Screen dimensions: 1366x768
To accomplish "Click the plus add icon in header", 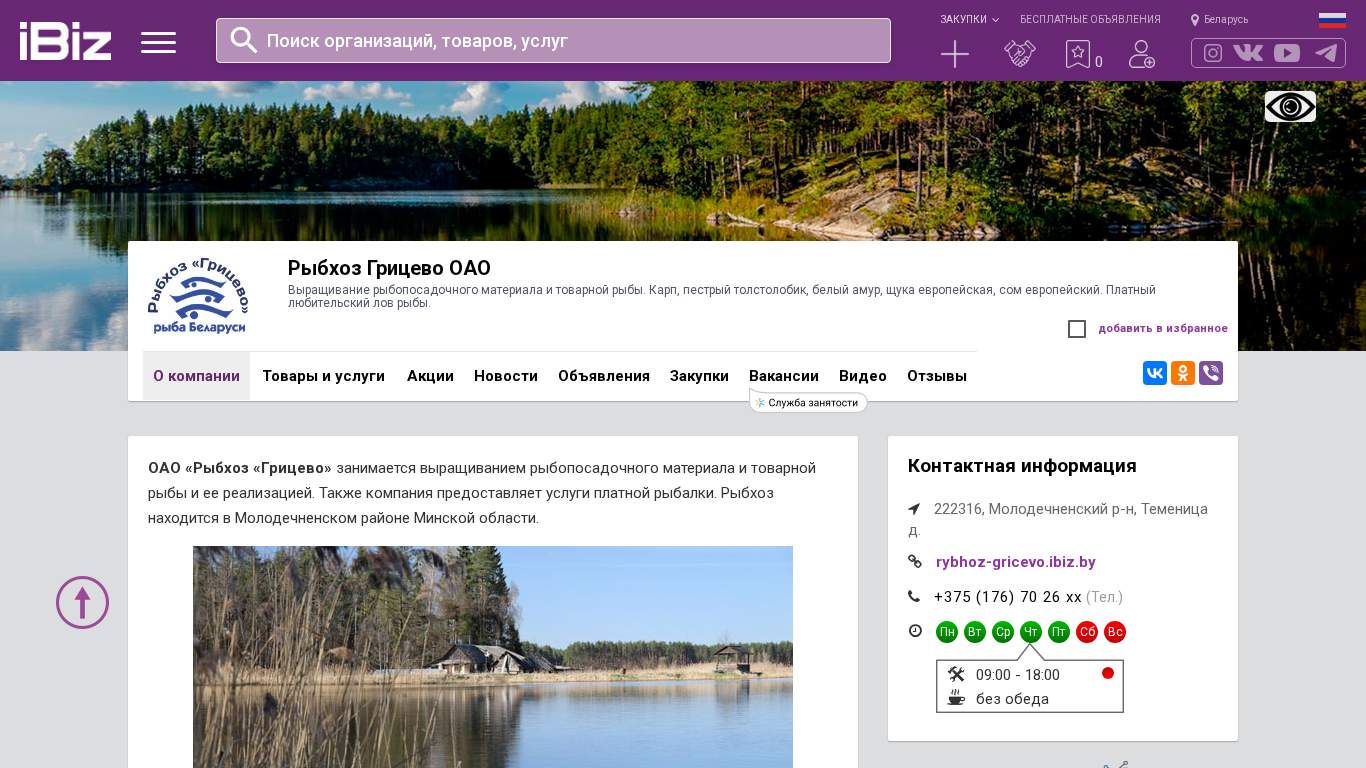I will click(955, 54).
